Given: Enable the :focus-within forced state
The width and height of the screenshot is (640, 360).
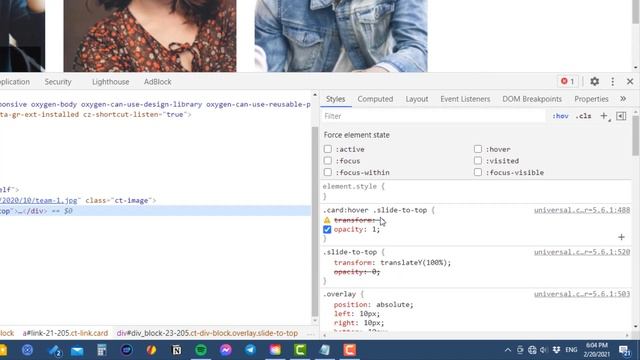Looking at the screenshot, I should [328, 172].
